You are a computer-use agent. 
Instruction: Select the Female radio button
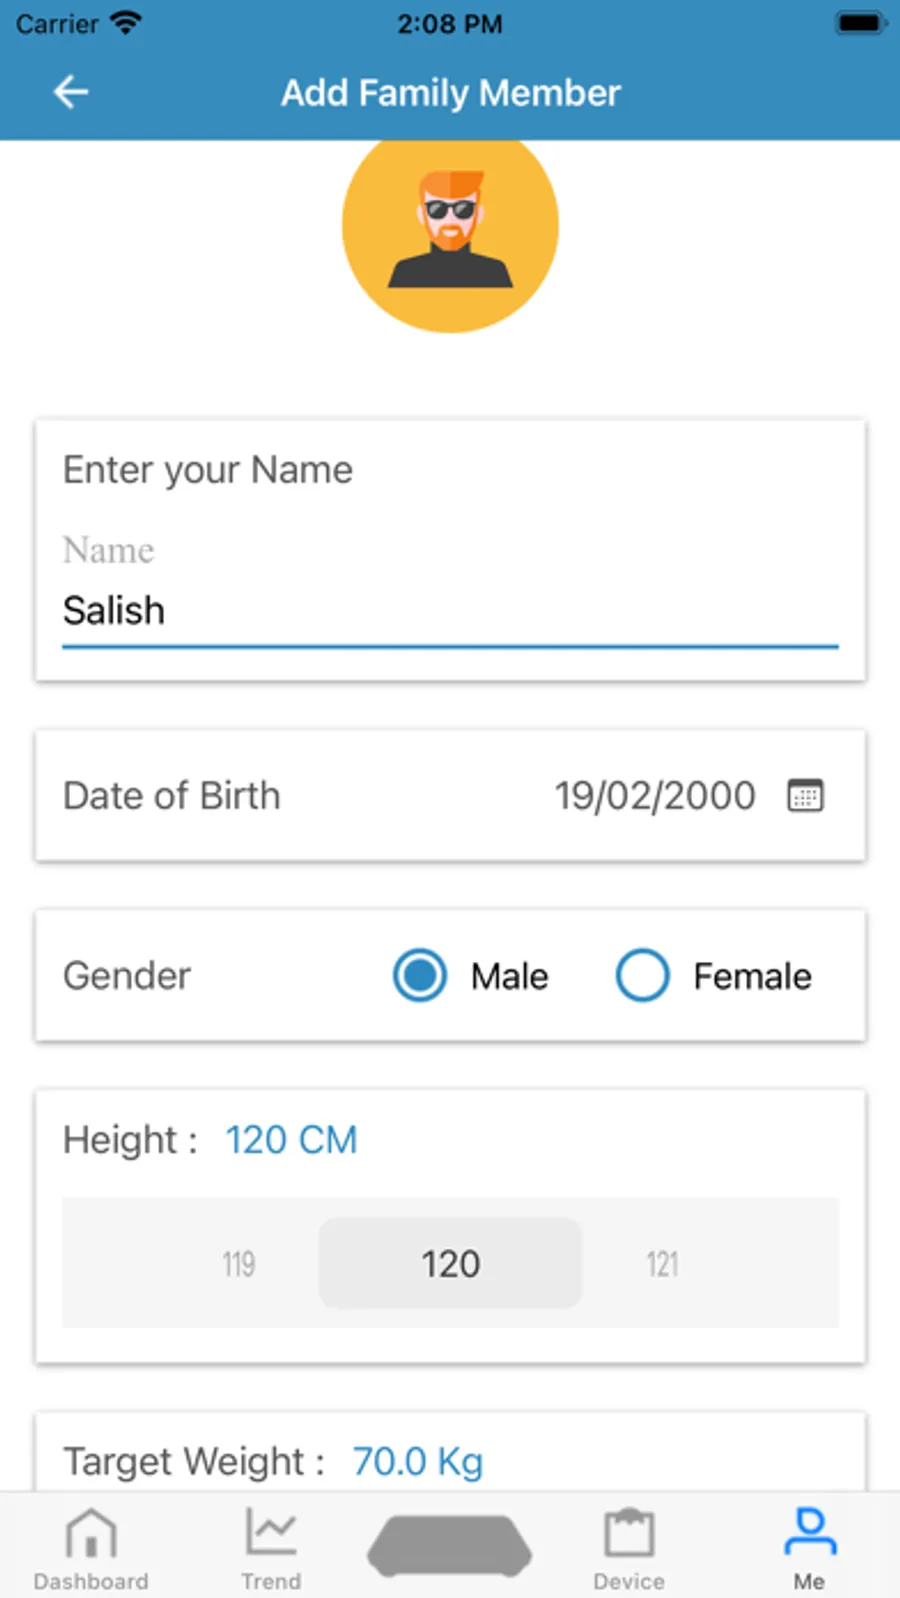(x=642, y=976)
